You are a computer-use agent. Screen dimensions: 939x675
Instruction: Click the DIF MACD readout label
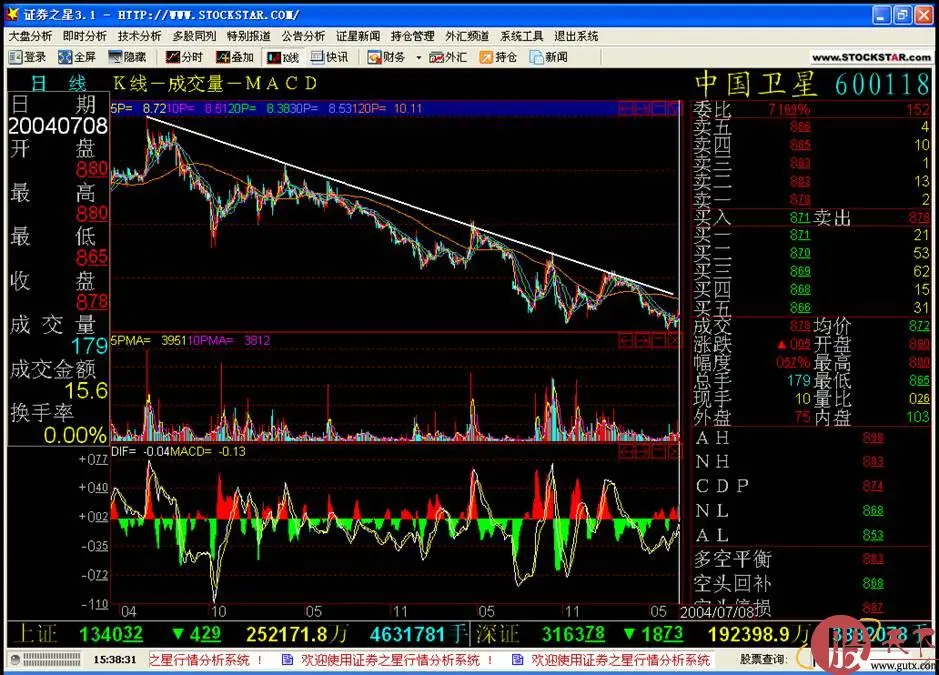(x=124, y=452)
